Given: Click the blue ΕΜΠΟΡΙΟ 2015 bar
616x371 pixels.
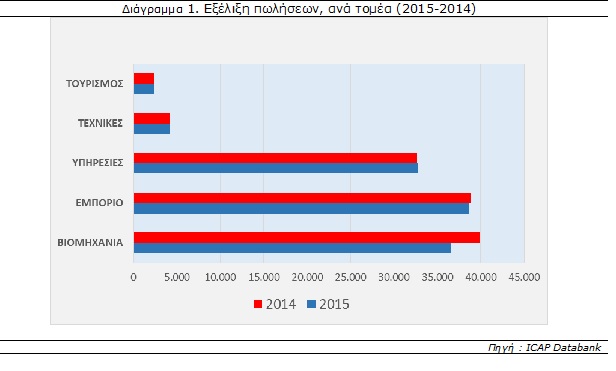Looking at the screenshot, I should (301, 208).
